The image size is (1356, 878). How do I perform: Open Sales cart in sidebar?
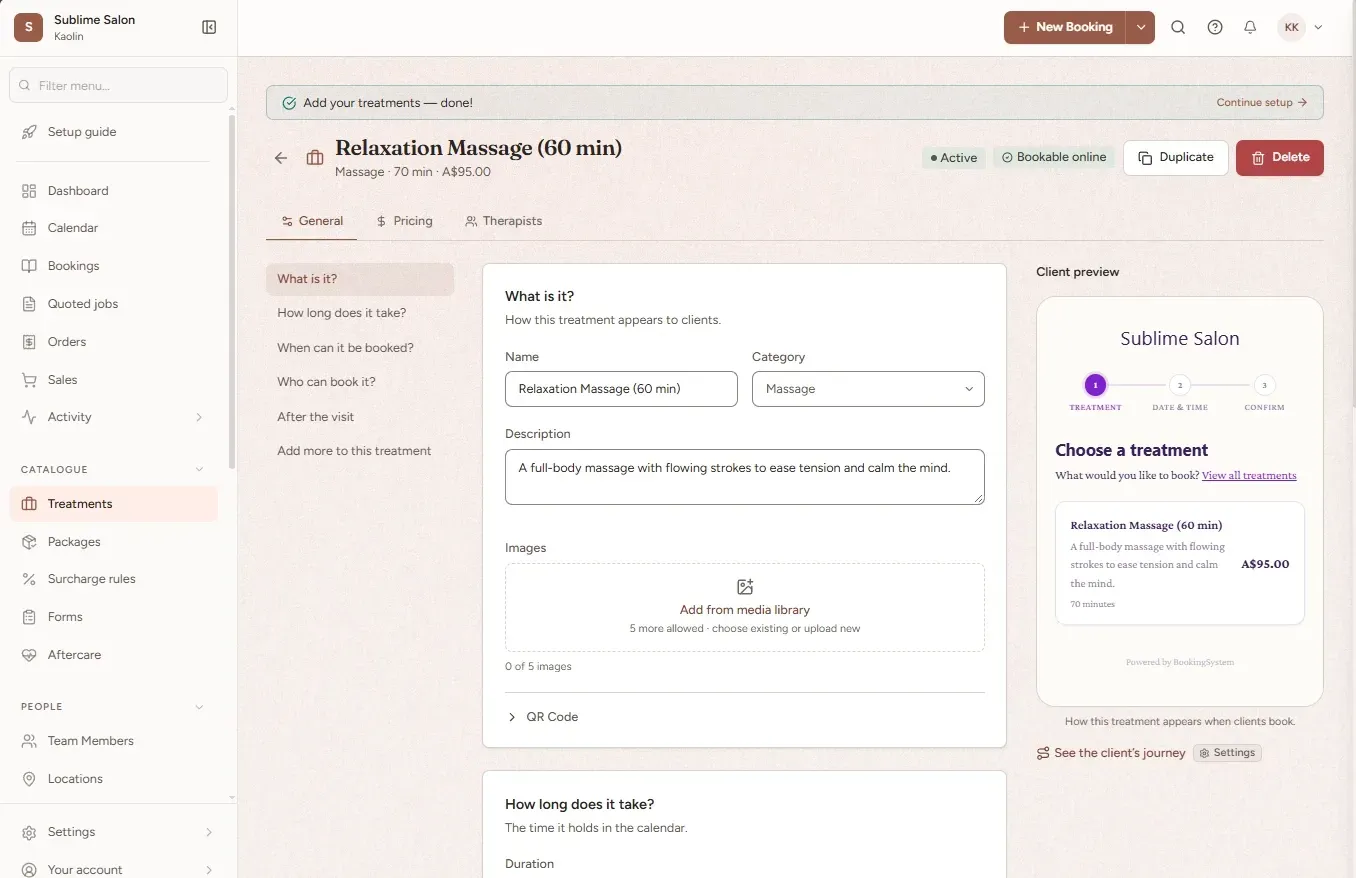tap(113, 380)
